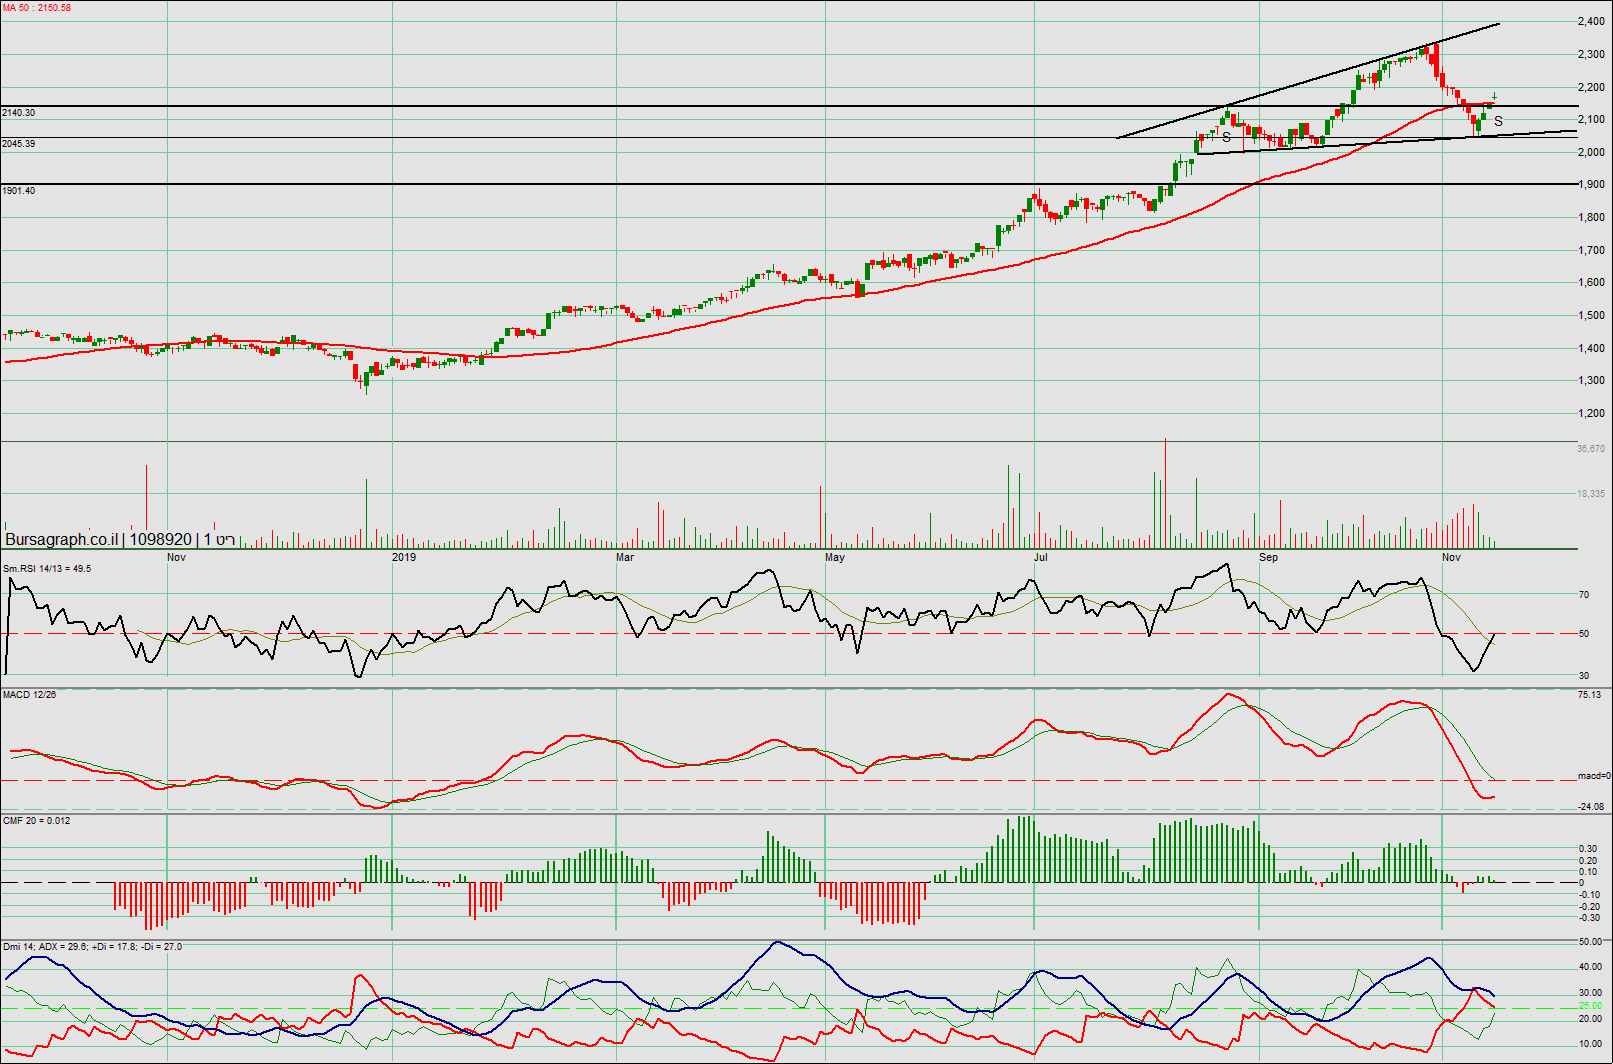Click the -0.10 CMF axis label
1613x1064 pixels.
pyautogui.click(x=1589, y=894)
